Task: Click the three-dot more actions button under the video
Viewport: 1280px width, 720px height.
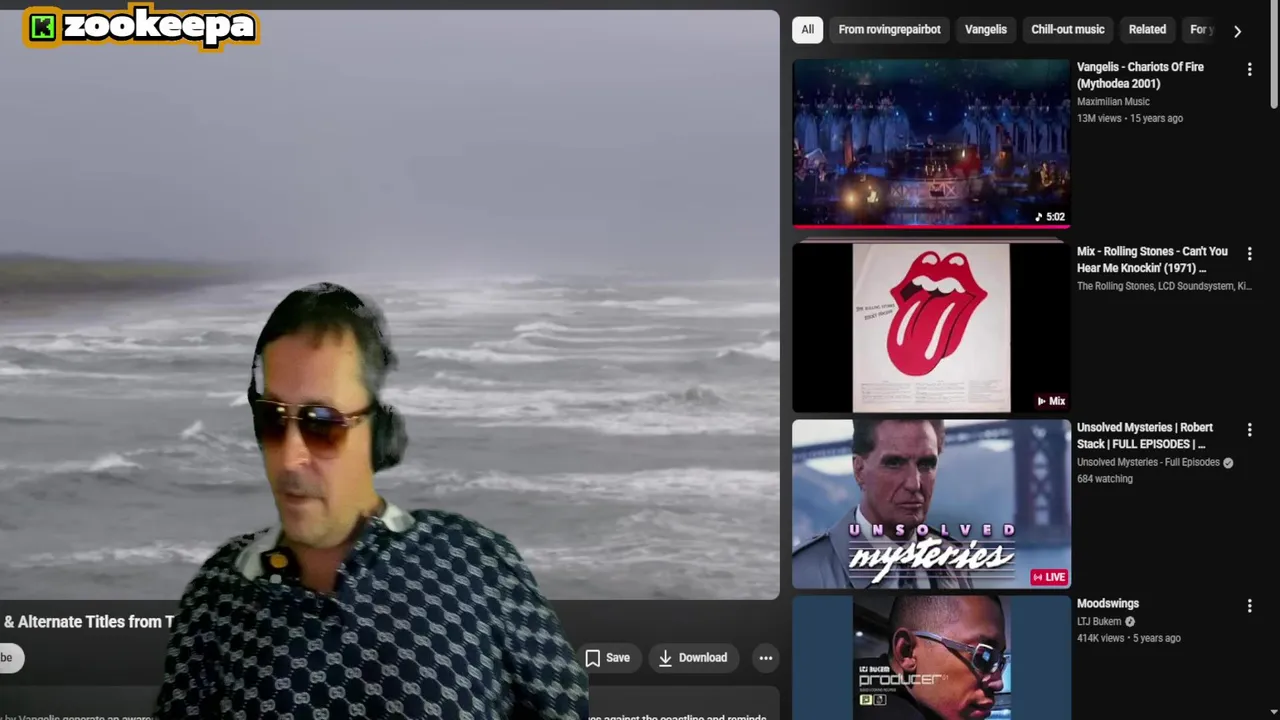Action: click(x=765, y=658)
